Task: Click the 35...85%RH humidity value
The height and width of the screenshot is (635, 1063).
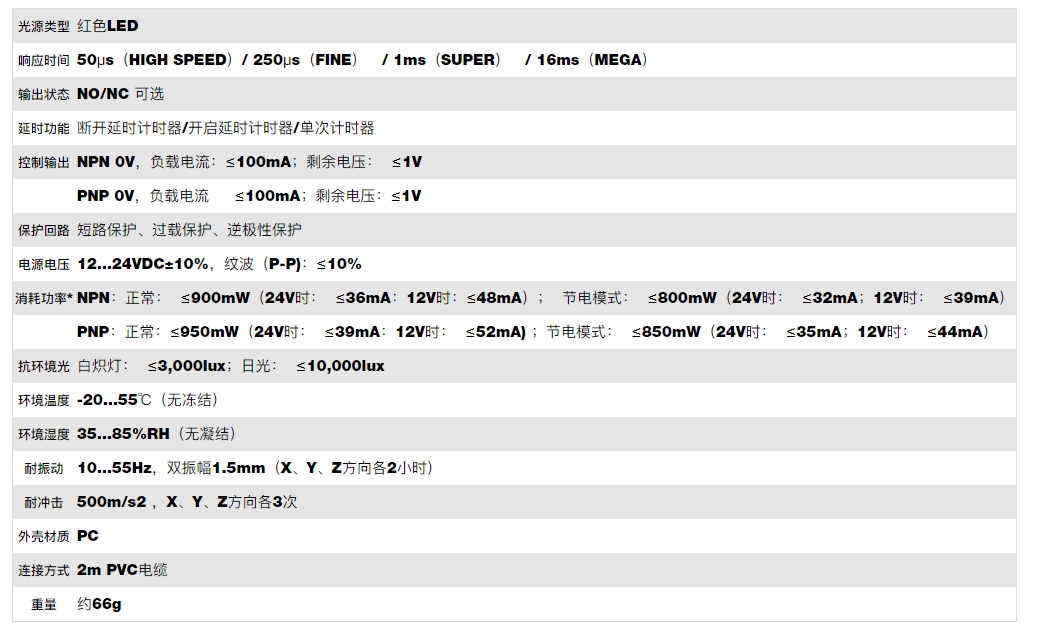Action: (123, 434)
